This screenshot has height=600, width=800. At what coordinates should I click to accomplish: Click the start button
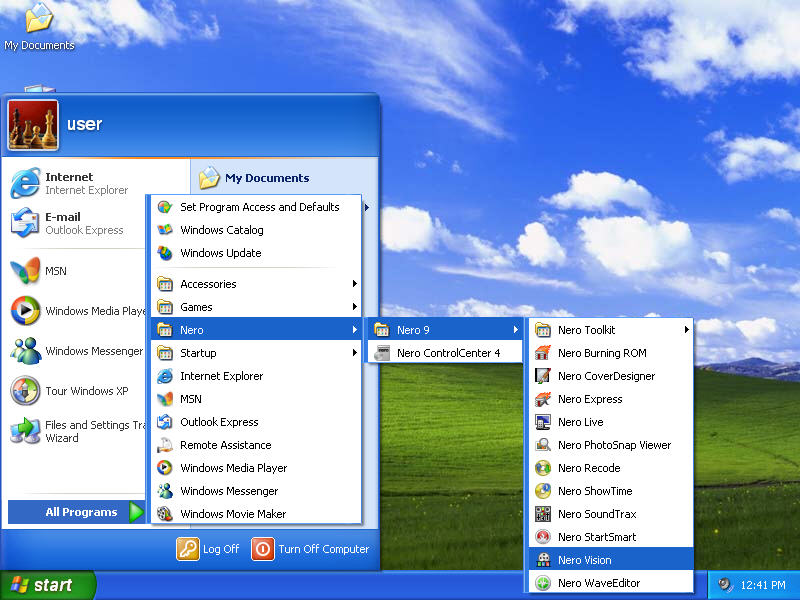coord(48,585)
